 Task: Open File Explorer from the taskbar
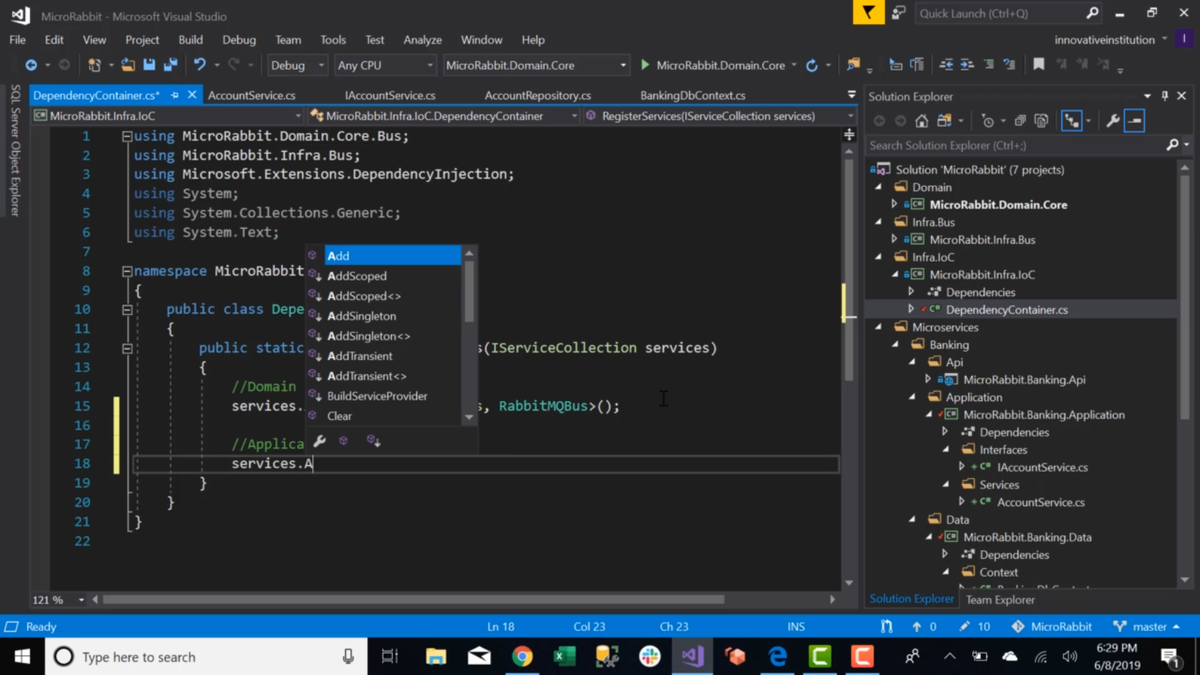(436, 657)
